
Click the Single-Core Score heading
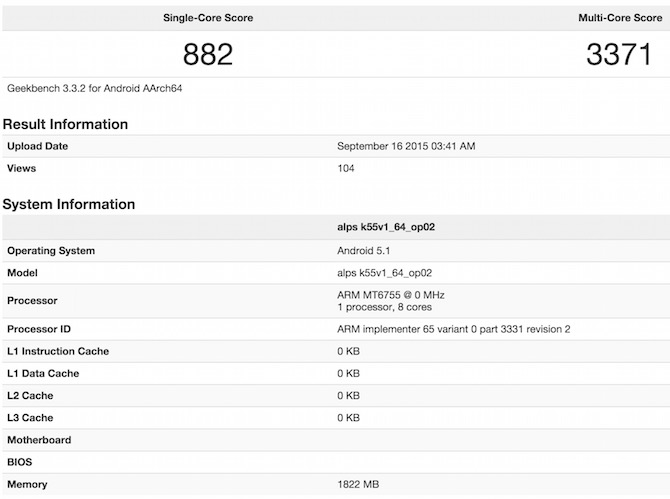(208, 18)
